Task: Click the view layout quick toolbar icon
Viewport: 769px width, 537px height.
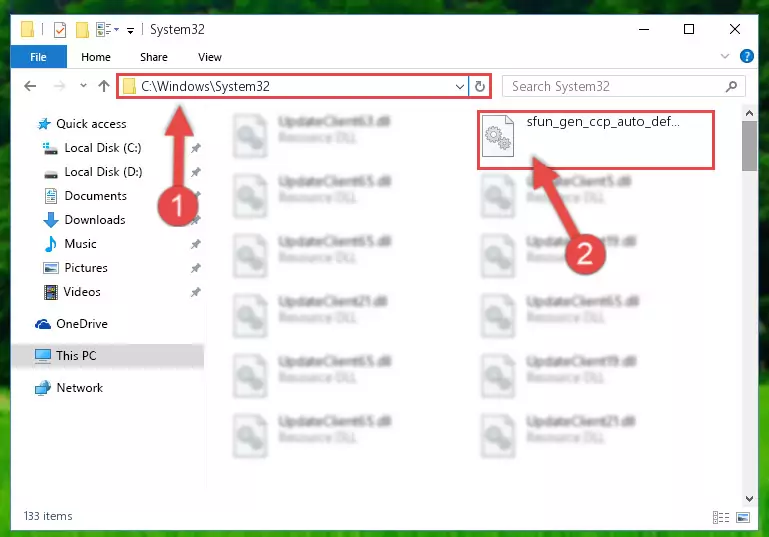Action: pos(107,29)
